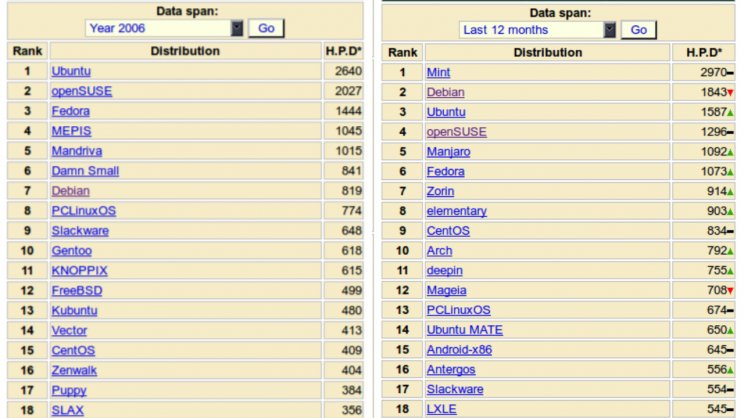The image size is (744, 418).
Task: Click Go button beside Last 12 months
Action: pyautogui.click(x=639, y=30)
